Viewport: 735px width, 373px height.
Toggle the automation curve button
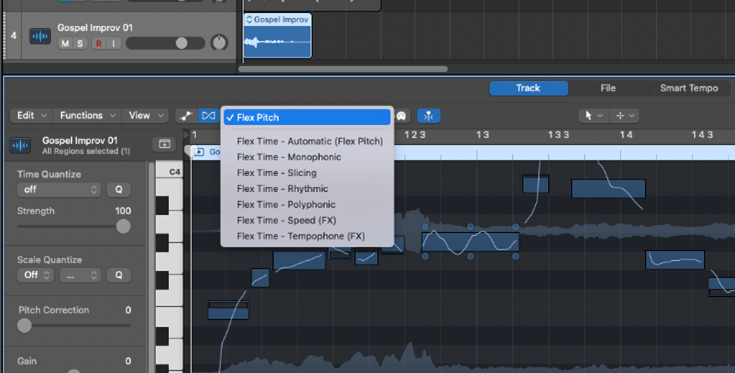click(x=186, y=116)
